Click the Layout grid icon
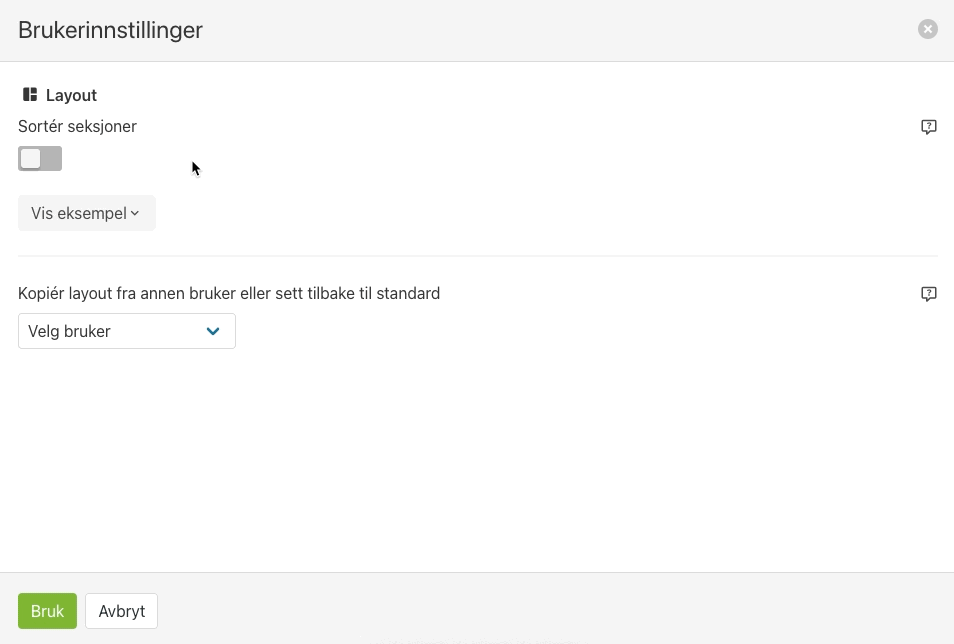This screenshot has height=644, width=954. [x=30, y=94]
